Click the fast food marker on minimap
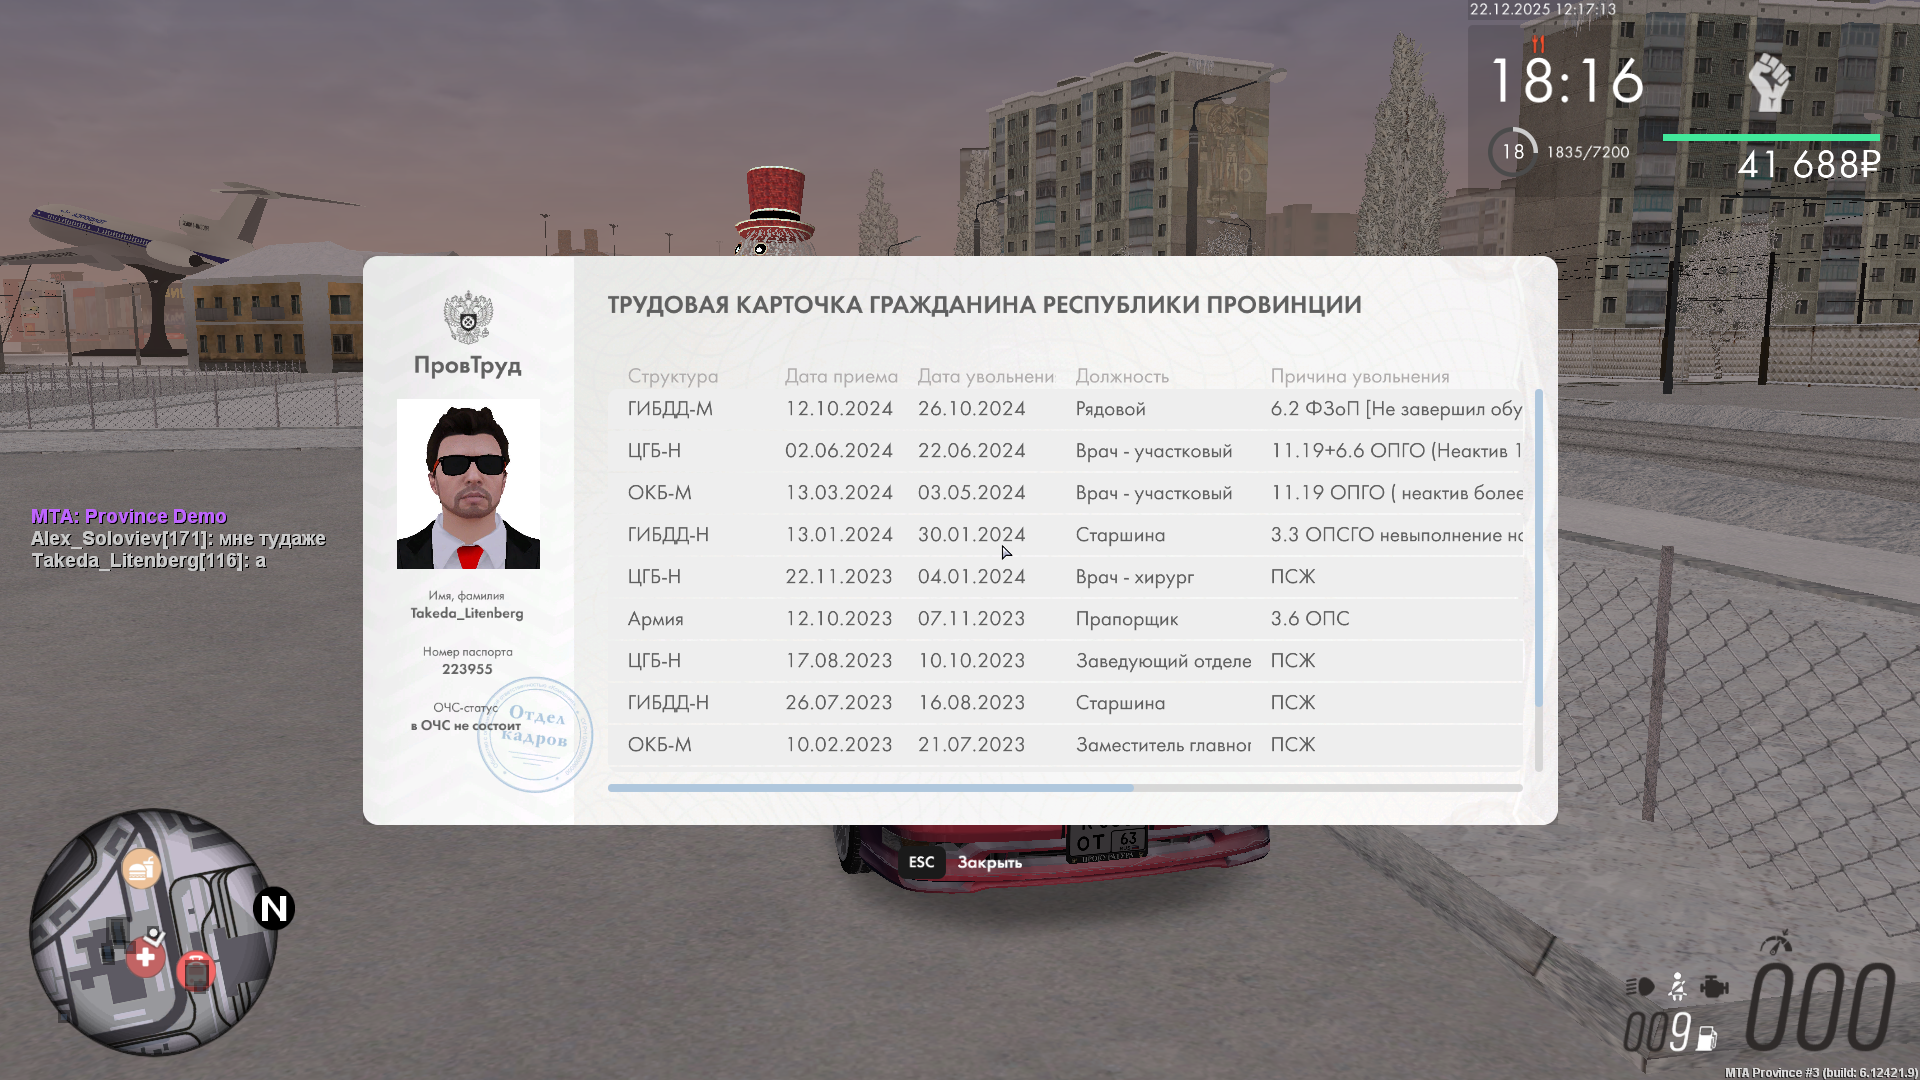Viewport: 1920px width, 1080px height. [142, 868]
